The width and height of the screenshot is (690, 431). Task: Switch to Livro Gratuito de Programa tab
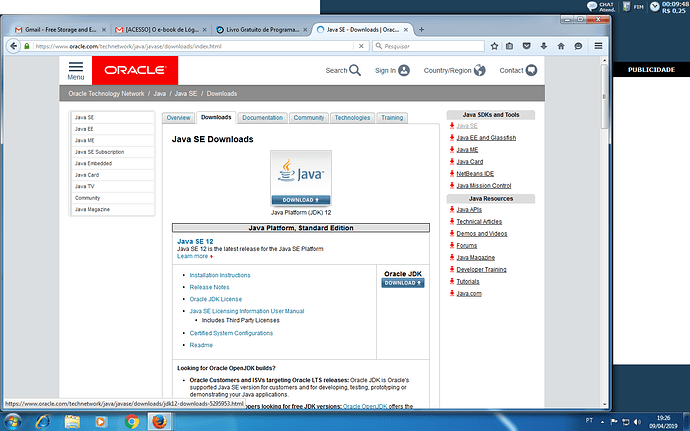pos(261,30)
